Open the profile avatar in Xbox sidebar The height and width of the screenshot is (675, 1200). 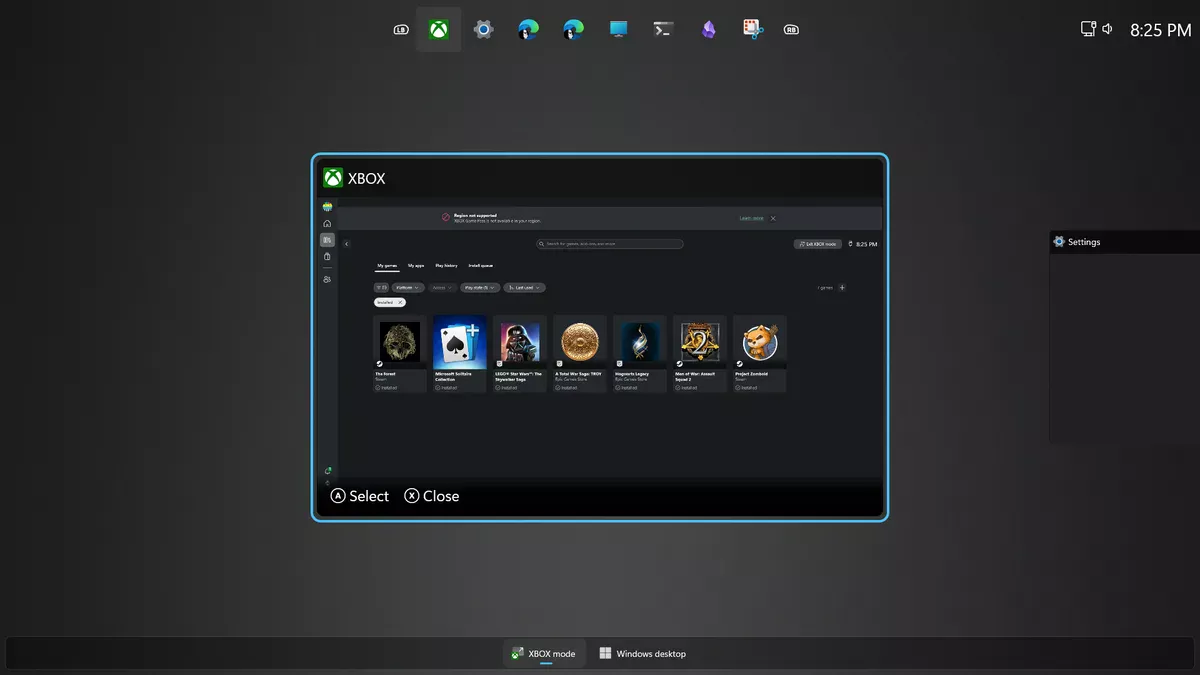(x=327, y=207)
